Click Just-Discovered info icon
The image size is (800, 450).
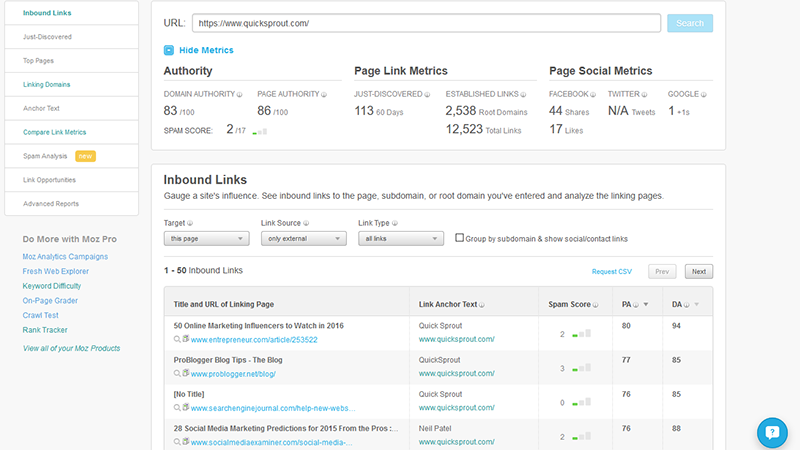(427, 94)
